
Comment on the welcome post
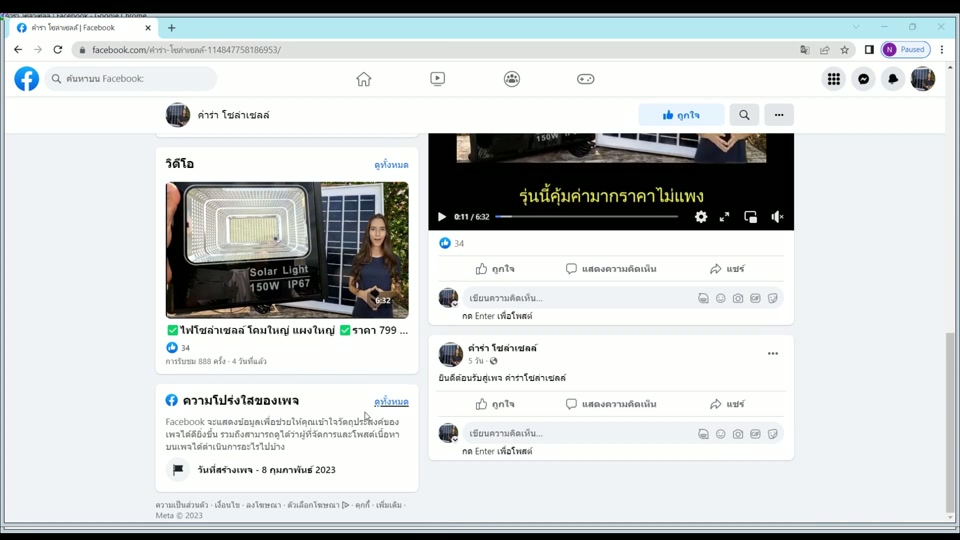click(611, 404)
